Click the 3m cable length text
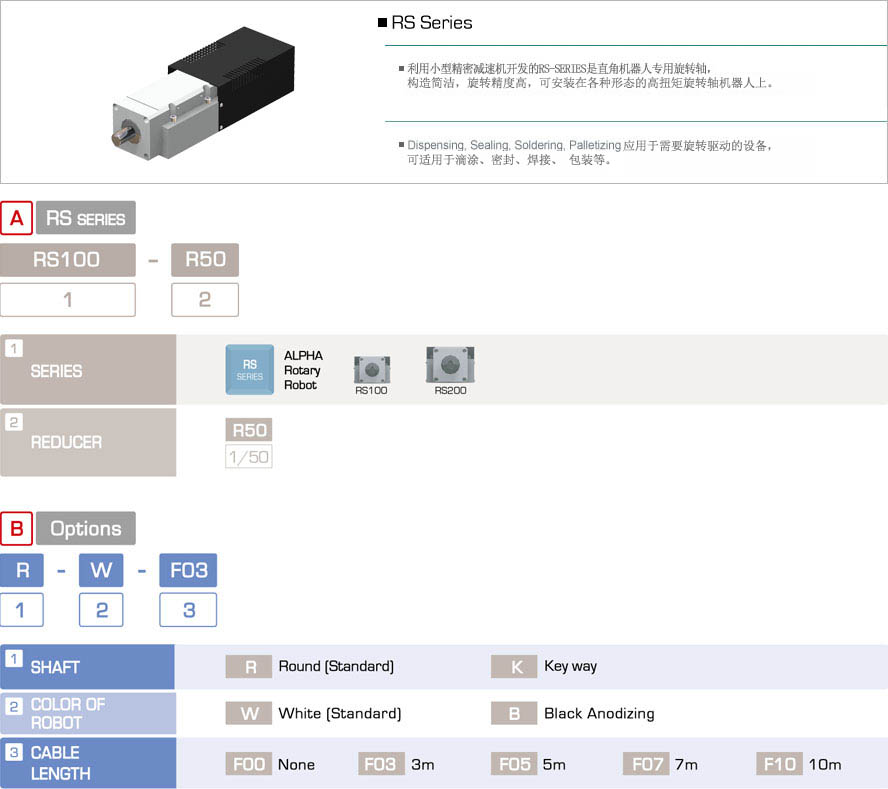 [x=422, y=765]
